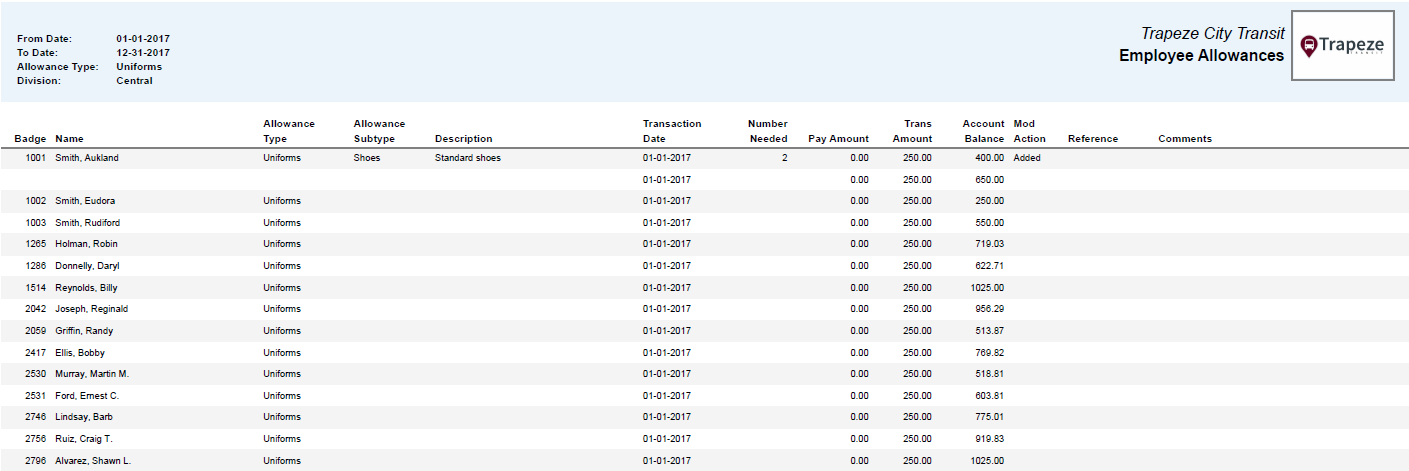Select the From Date value 01-01-2017
The width and height of the screenshot is (1409, 471).
(143, 38)
